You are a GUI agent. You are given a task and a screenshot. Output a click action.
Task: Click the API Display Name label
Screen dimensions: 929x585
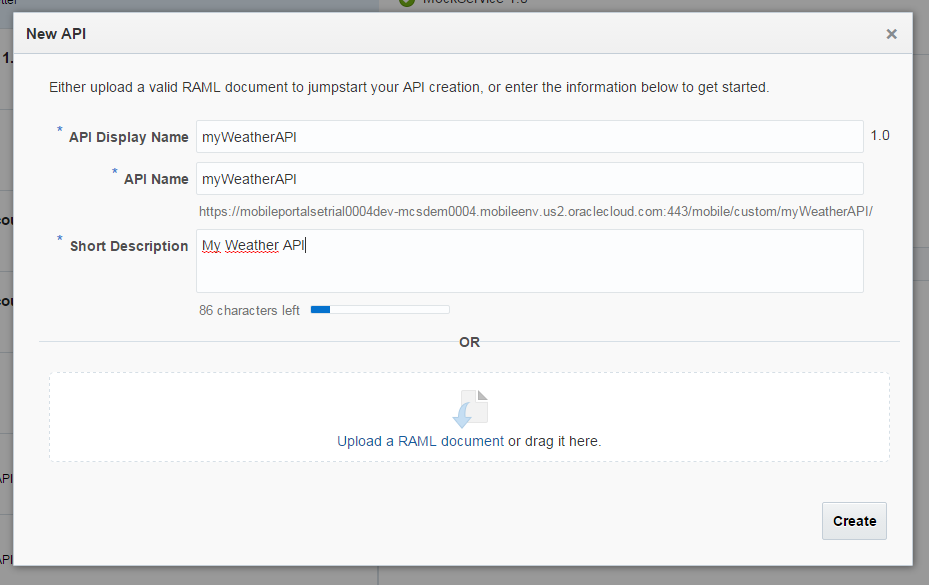coord(128,137)
